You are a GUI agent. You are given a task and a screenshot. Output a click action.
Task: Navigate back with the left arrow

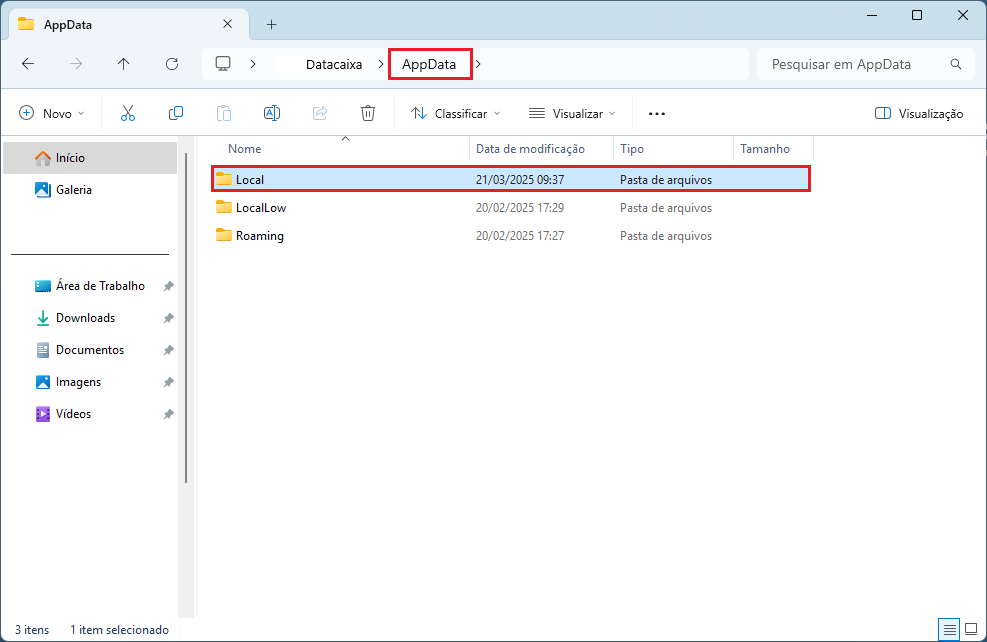click(x=28, y=64)
